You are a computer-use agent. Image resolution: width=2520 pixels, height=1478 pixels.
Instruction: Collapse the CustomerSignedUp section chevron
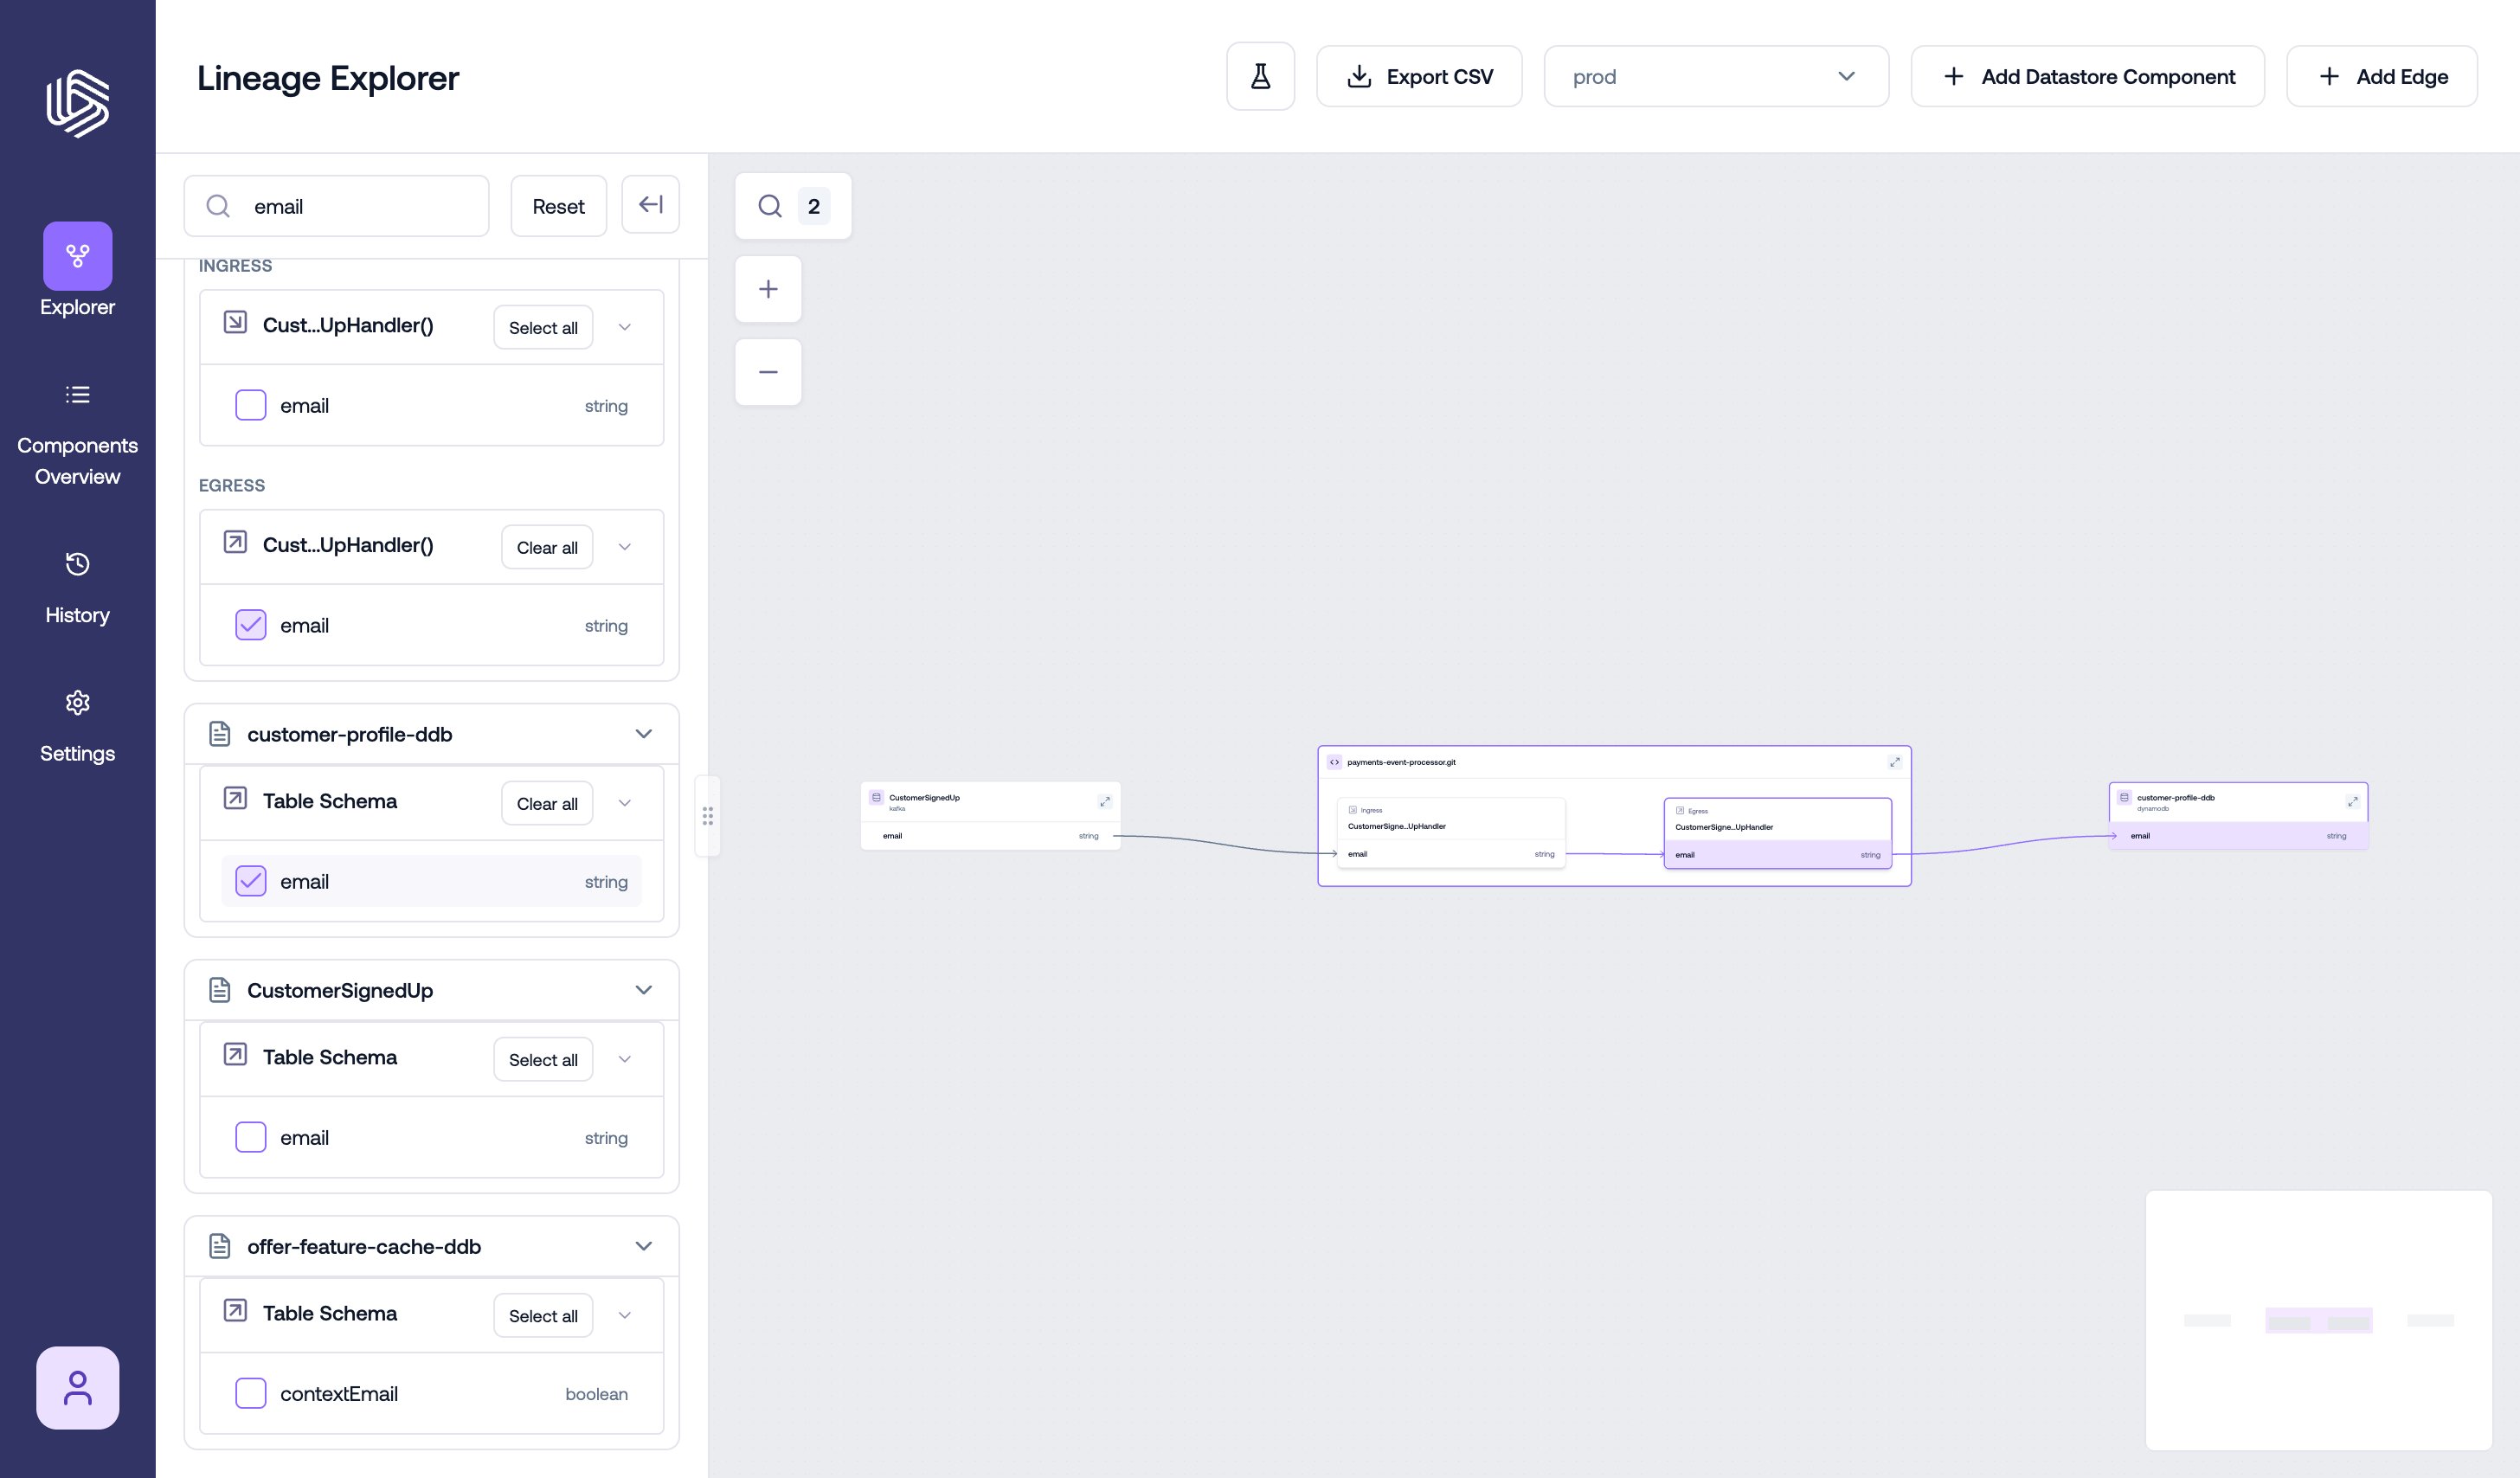tap(644, 990)
